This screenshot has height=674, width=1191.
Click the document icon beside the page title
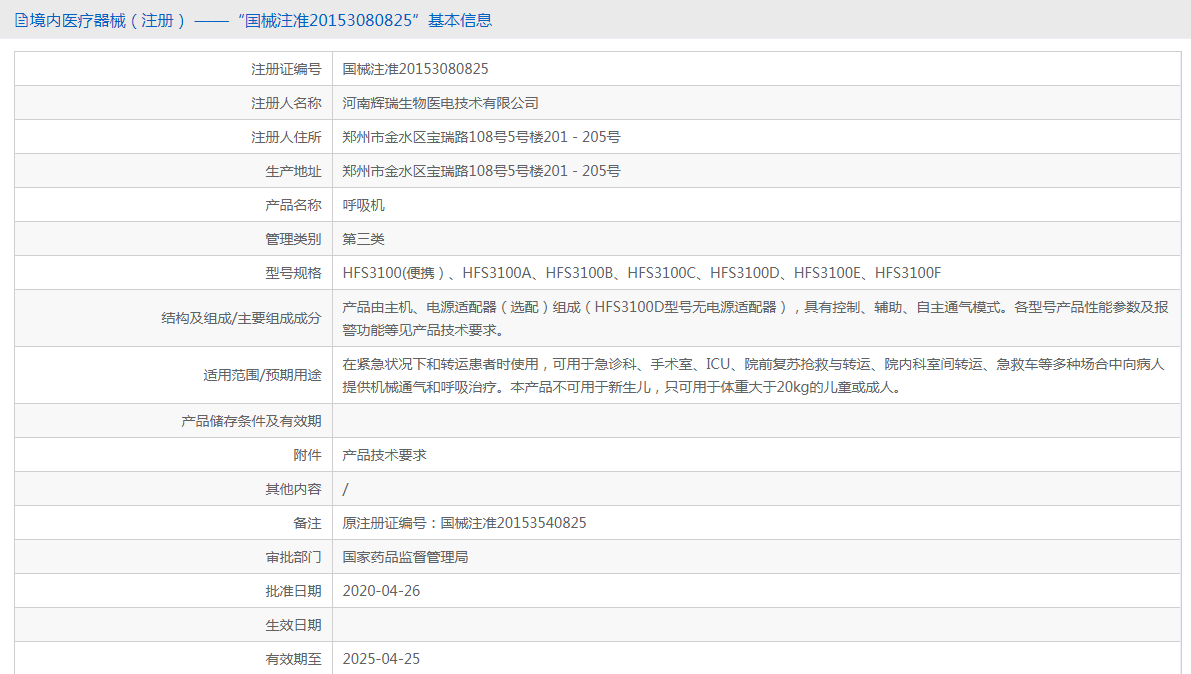[21, 20]
